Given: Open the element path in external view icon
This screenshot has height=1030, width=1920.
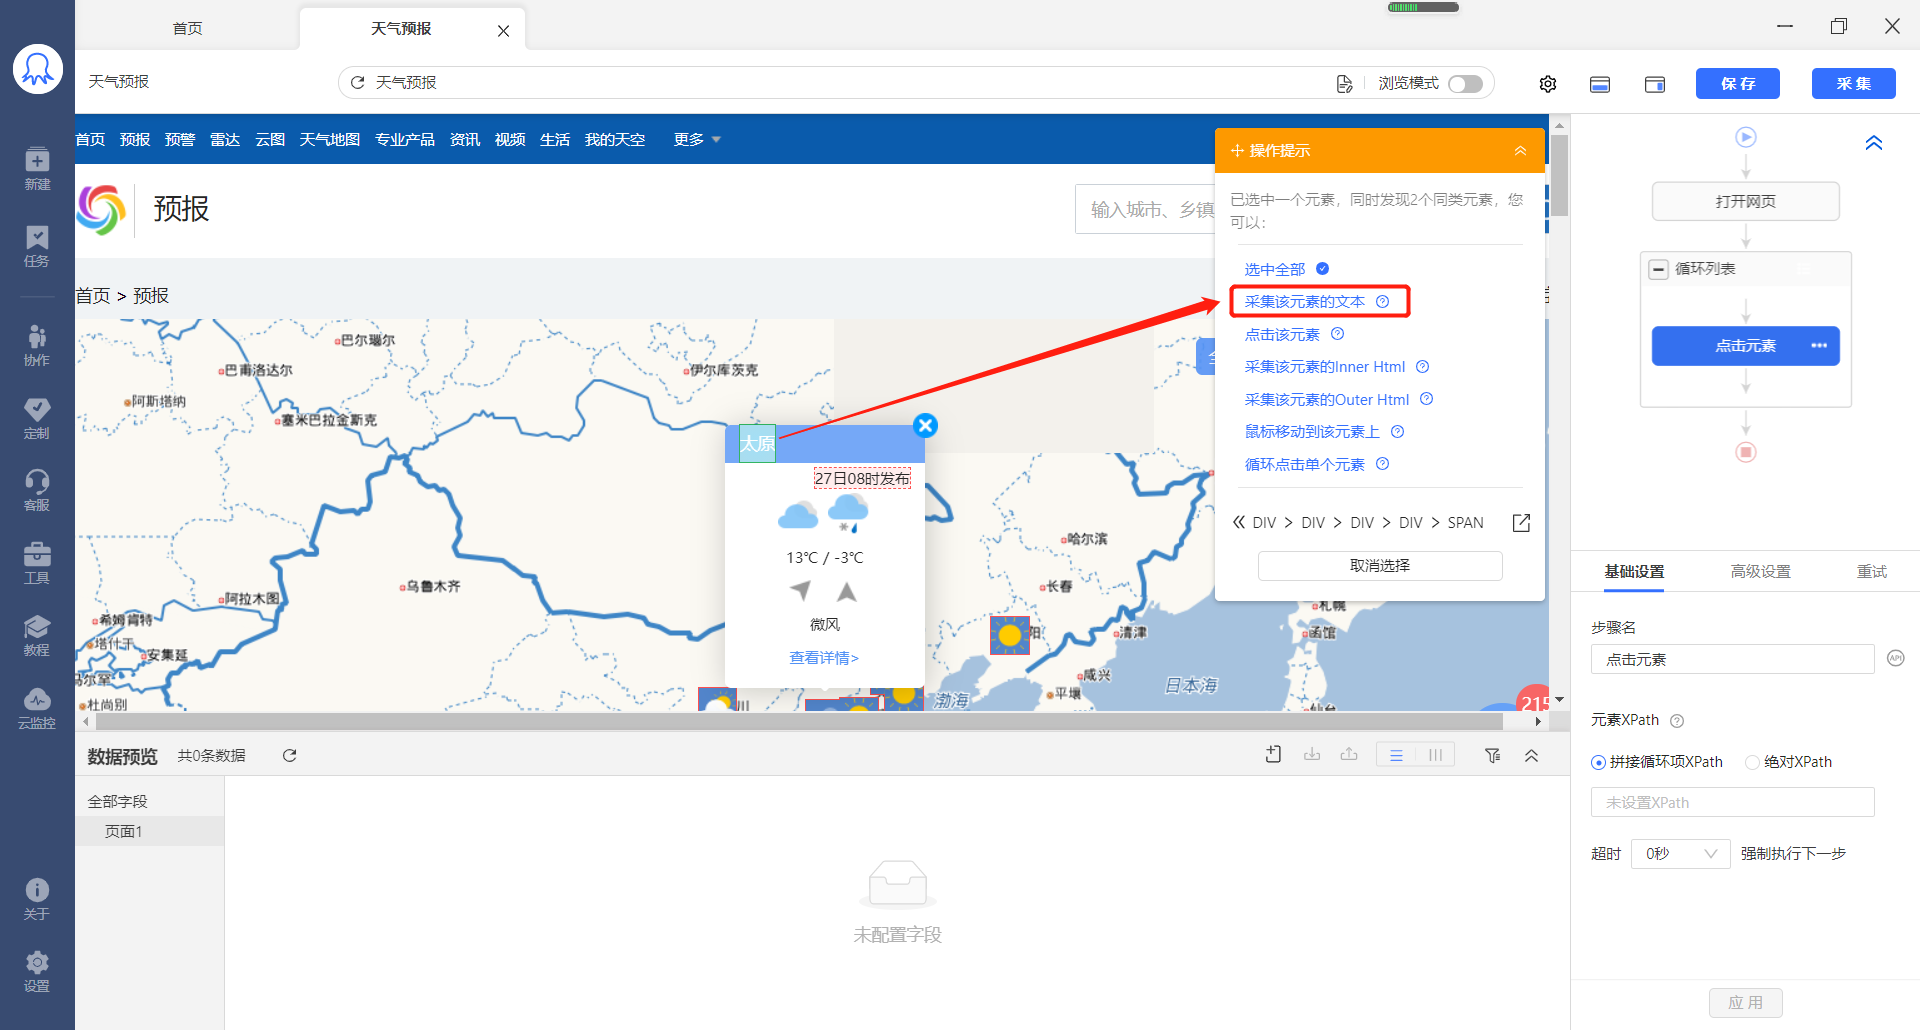Looking at the screenshot, I should pos(1521,523).
